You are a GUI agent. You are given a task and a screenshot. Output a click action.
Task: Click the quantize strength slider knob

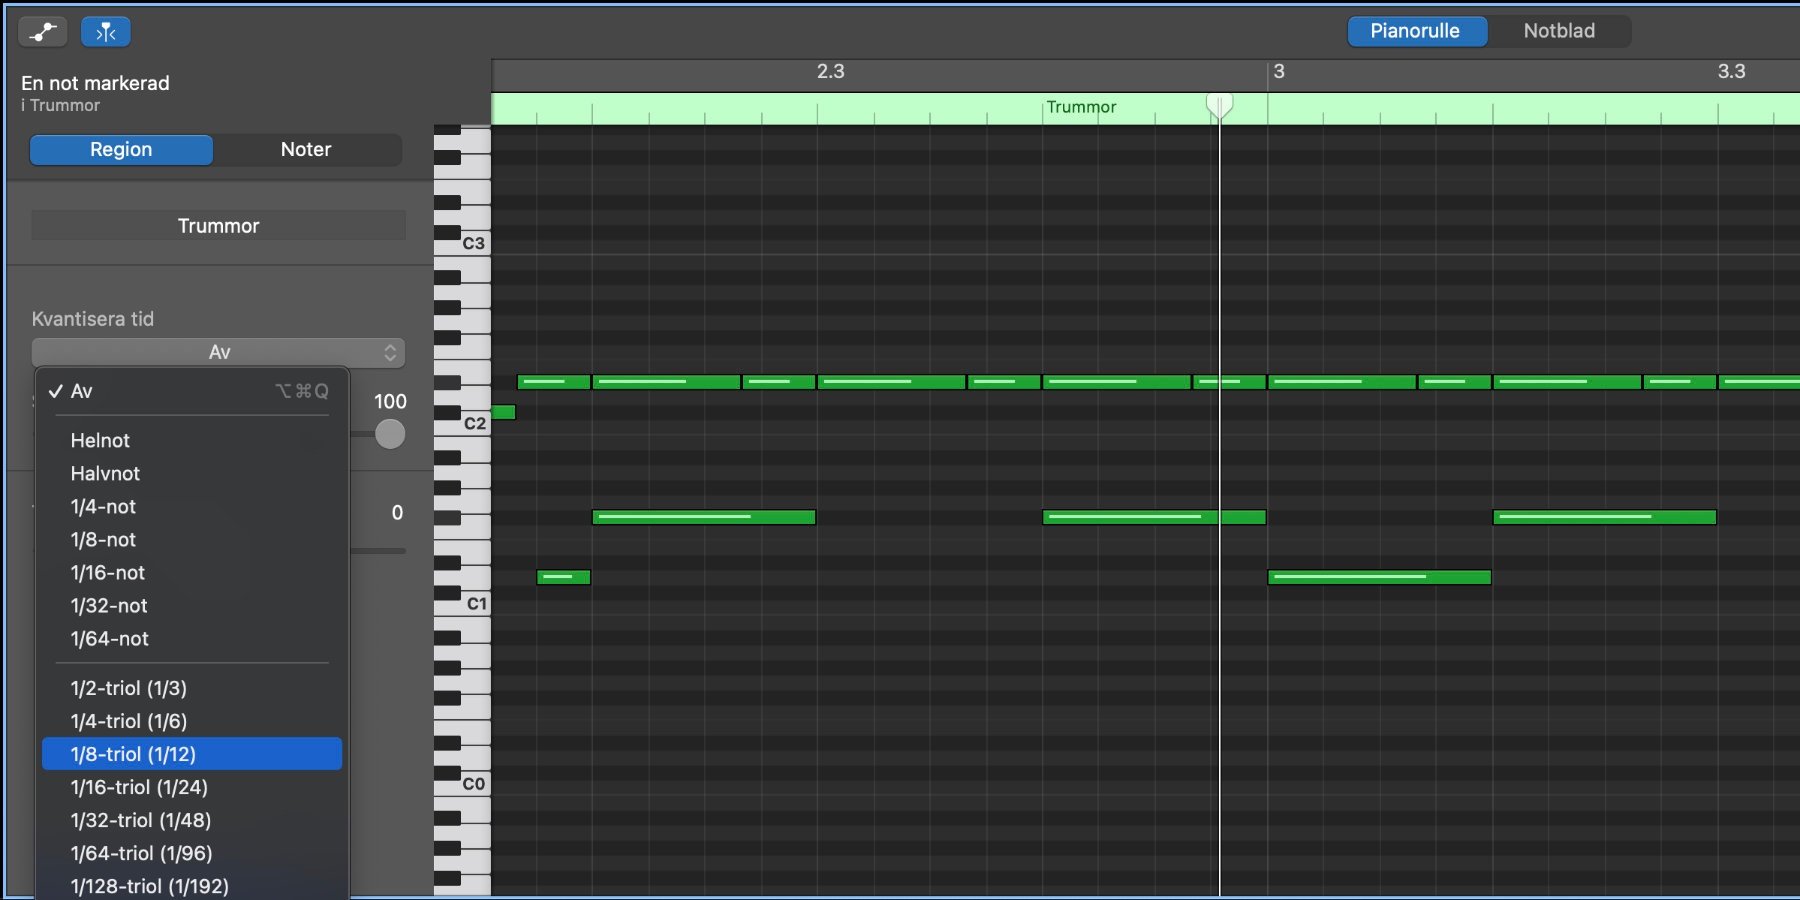[x=390, y=434]
